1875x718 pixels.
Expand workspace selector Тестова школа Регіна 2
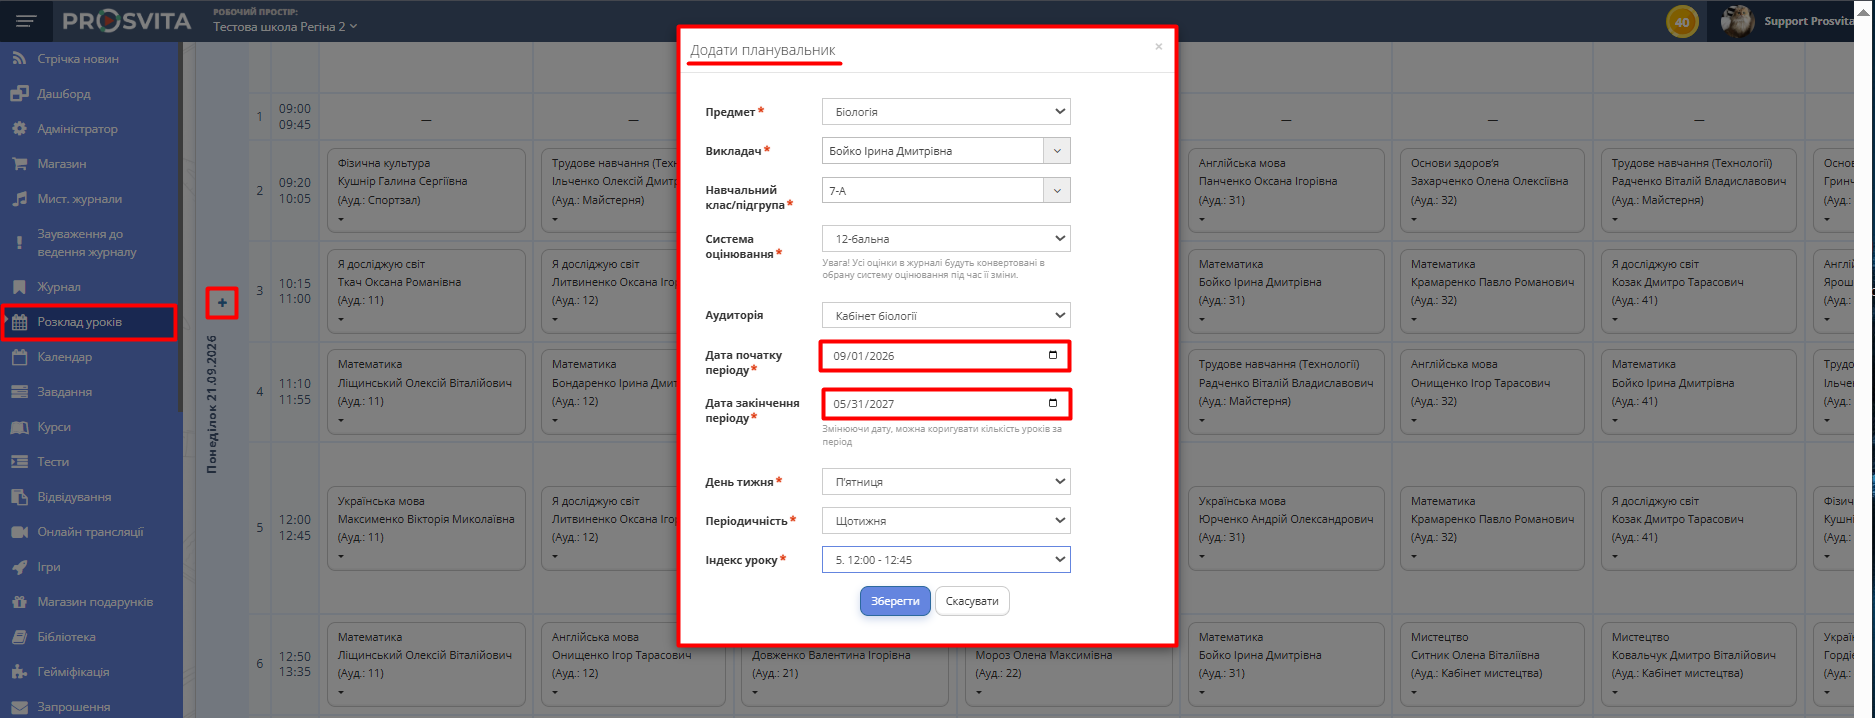point(285,27)
